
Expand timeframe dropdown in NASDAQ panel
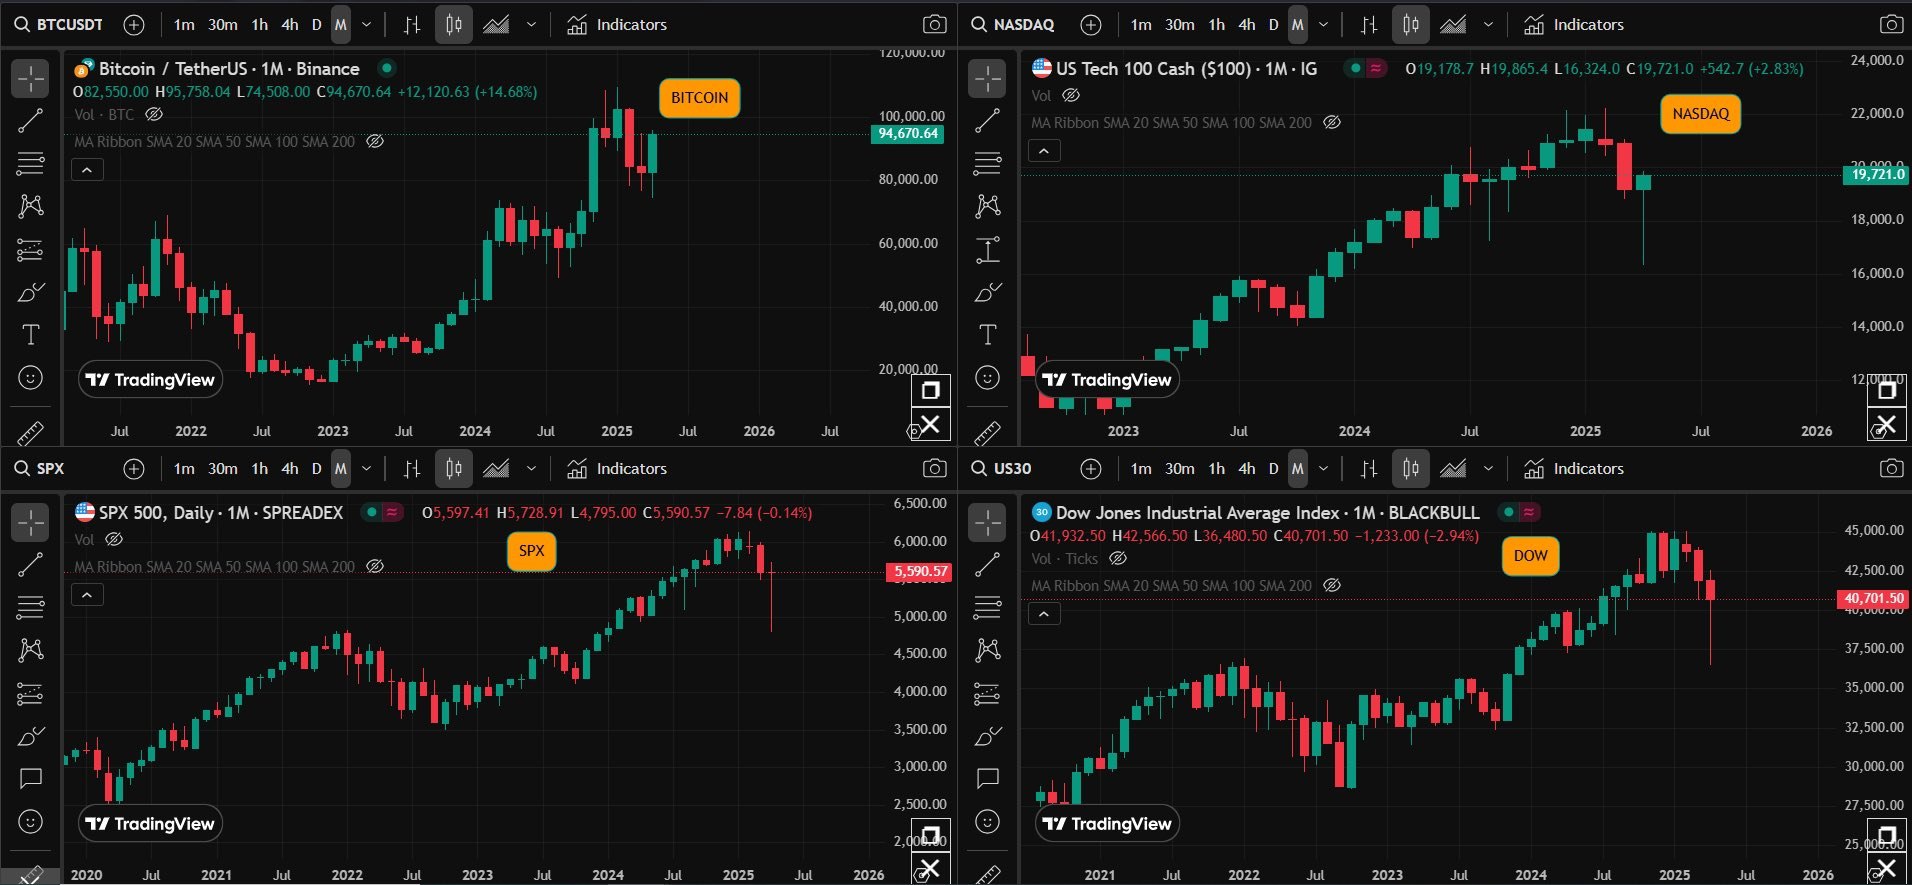pyautogui.click(x=1323, y=24)
